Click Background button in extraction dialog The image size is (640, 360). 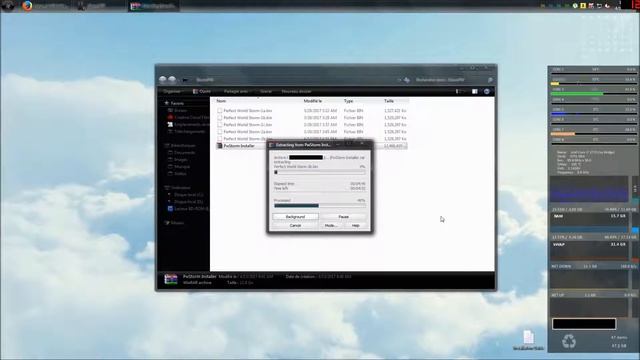[x=296, y=217]
